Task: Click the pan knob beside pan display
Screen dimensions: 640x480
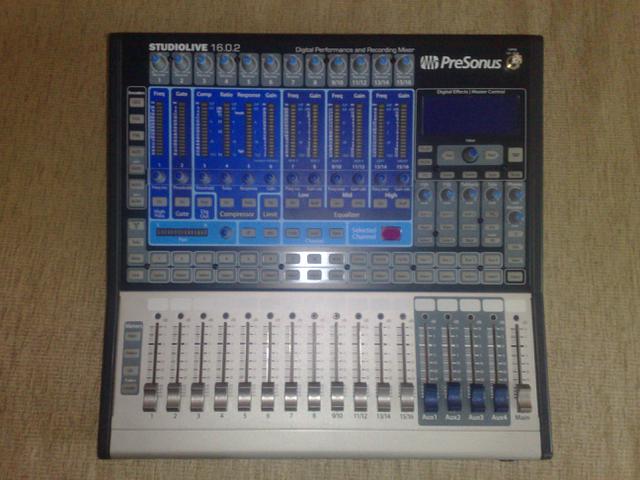Action: [x=226, y=232]
